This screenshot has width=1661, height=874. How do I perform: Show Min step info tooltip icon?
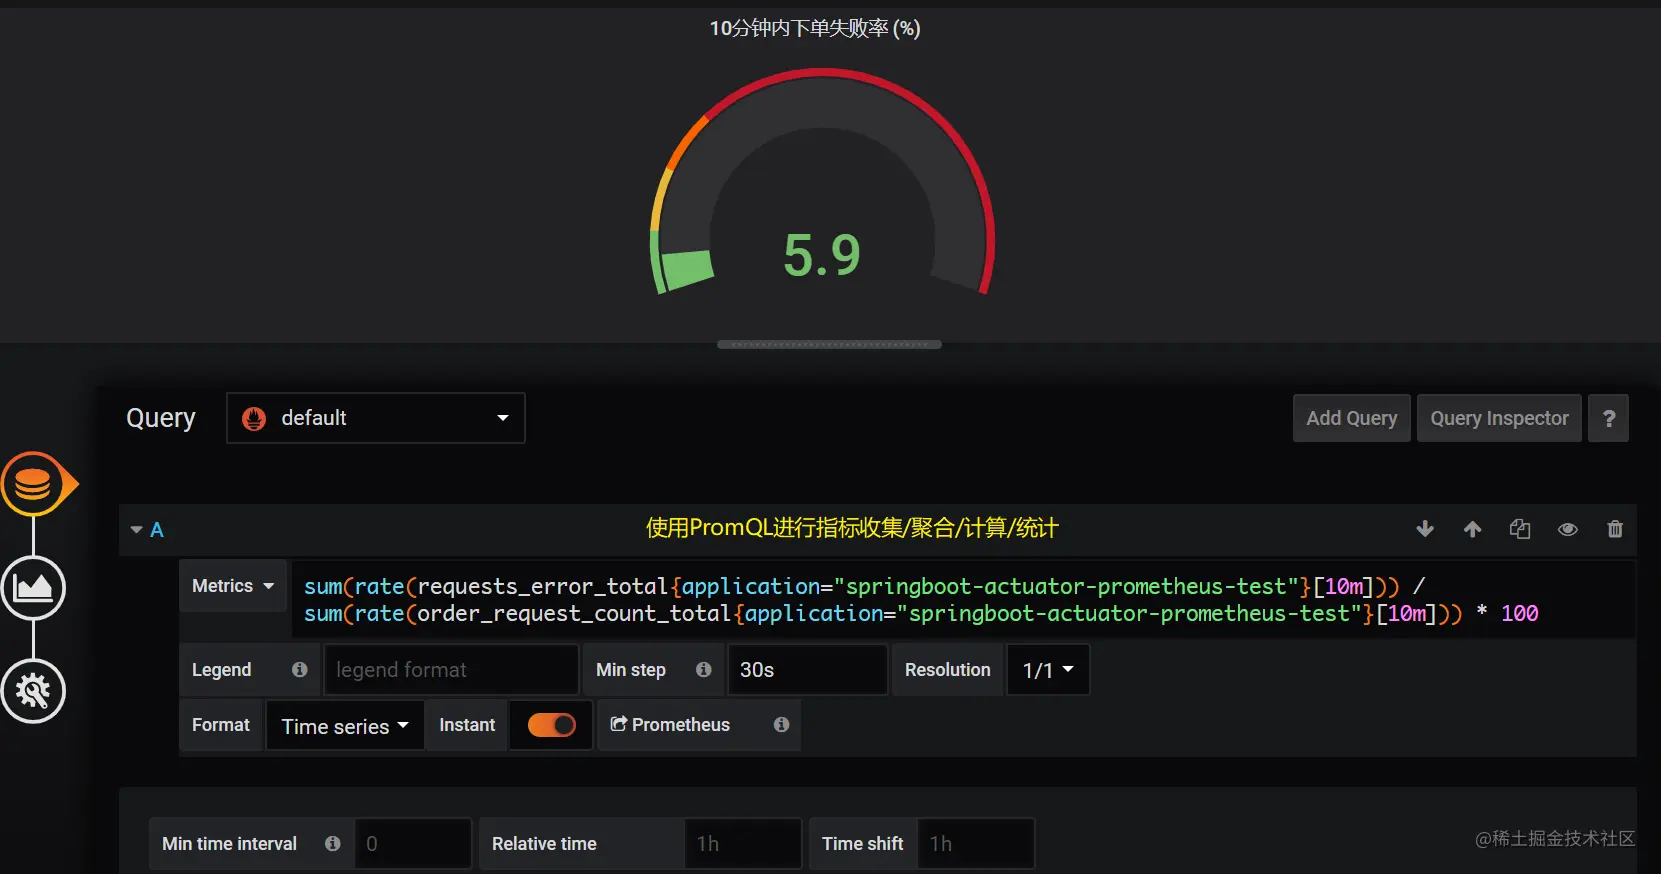[x=704, y=670]
